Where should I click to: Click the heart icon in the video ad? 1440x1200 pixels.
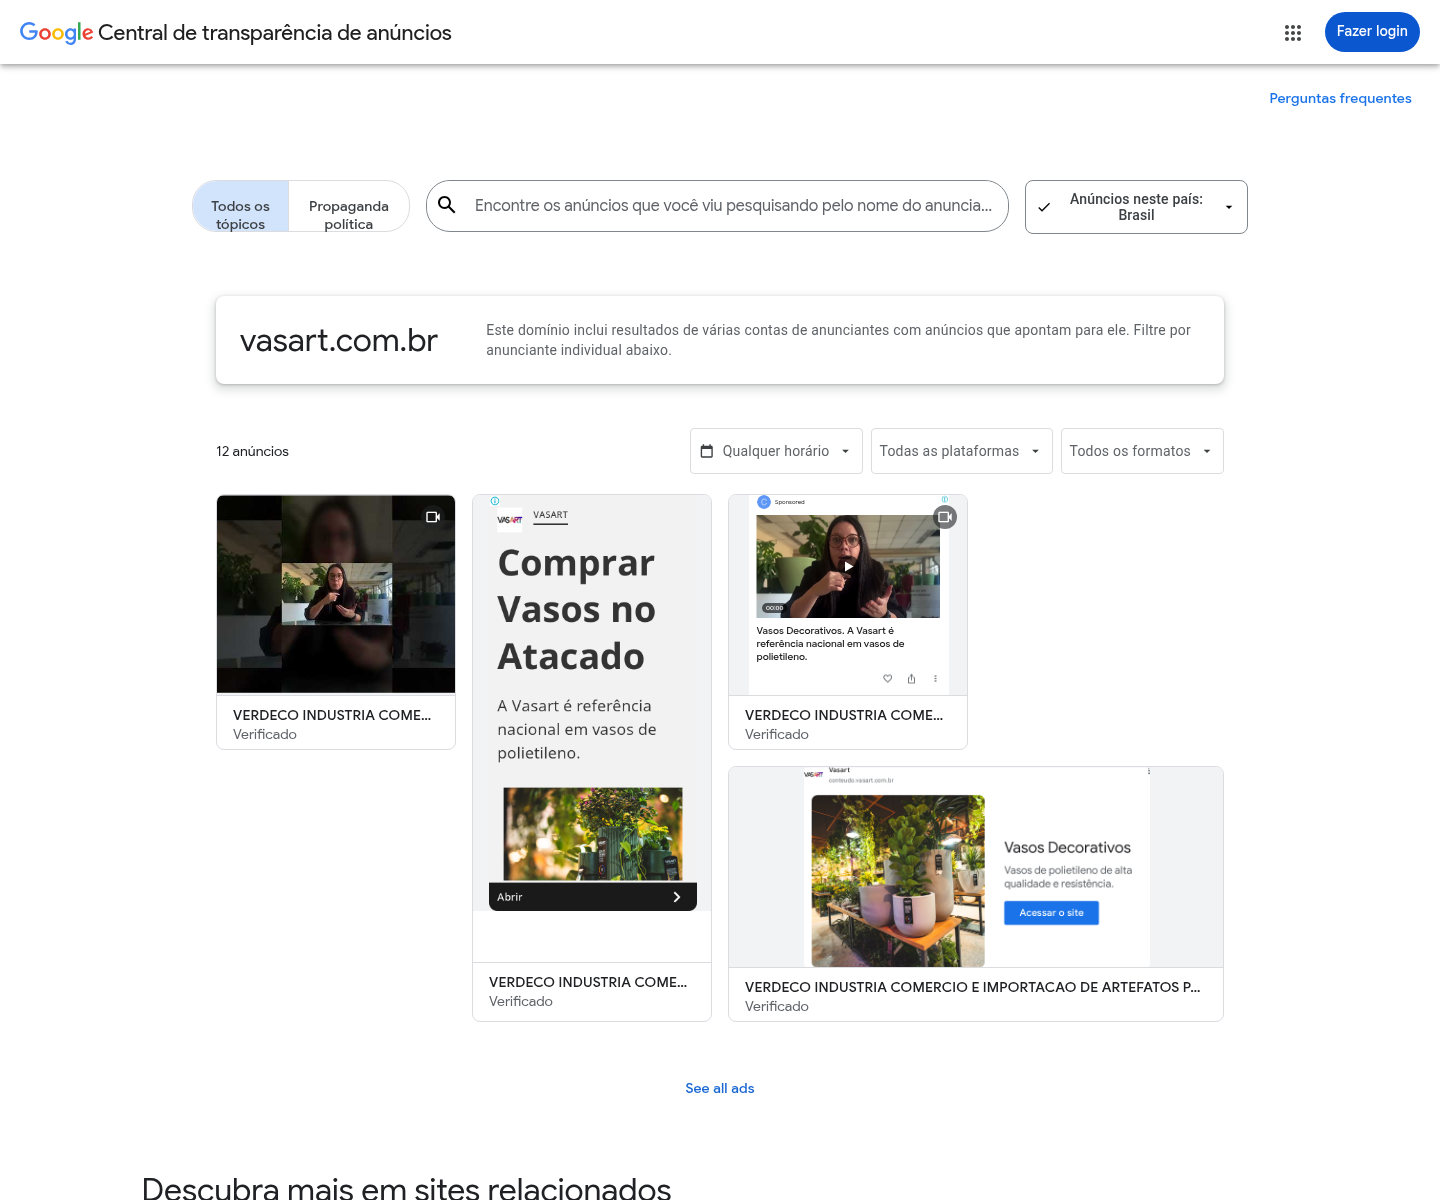(887, 678)
